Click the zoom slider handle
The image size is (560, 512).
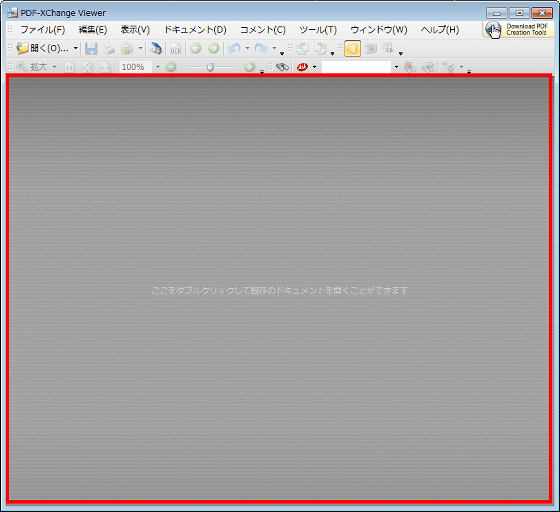(x=210, y=67)
